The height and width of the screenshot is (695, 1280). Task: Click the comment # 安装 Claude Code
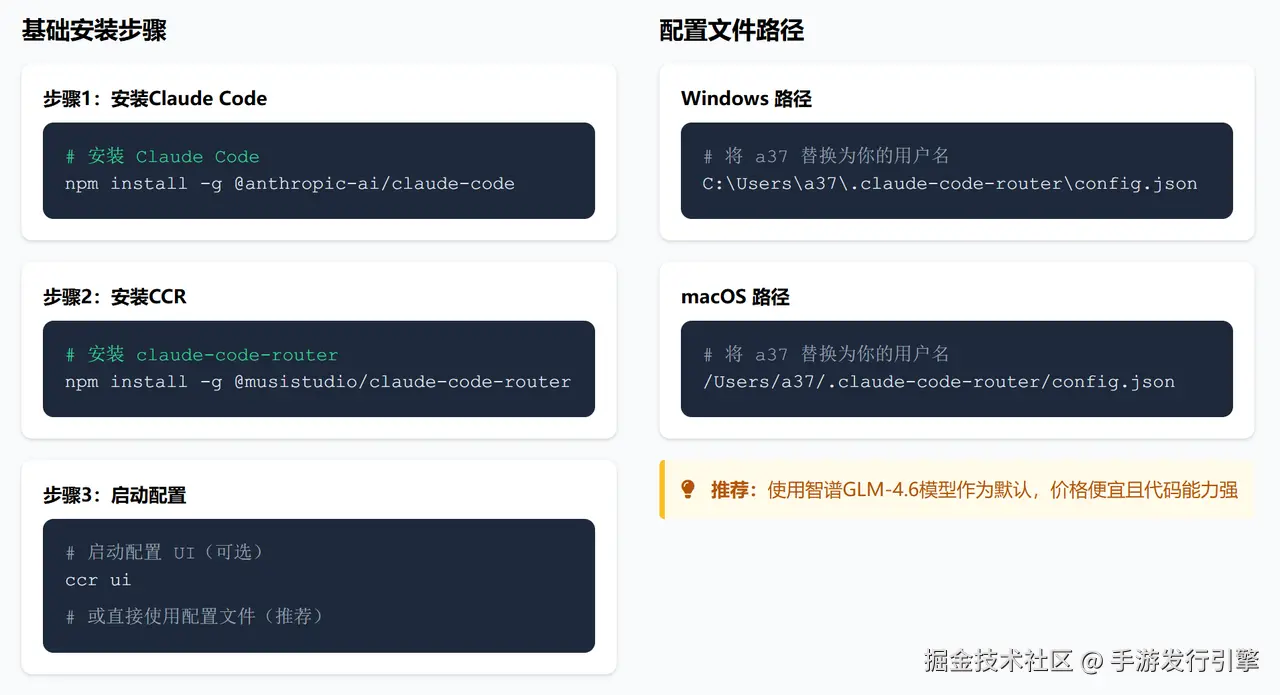pos(162,156)
